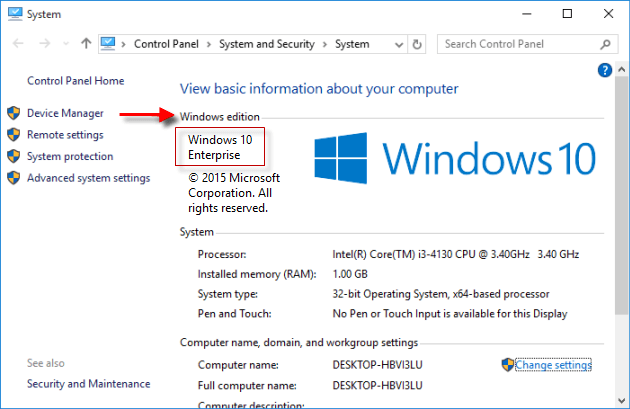Click the Back navigation arrow
The width and height of the screenshot is (630, 409).
[x=17, y=44]
